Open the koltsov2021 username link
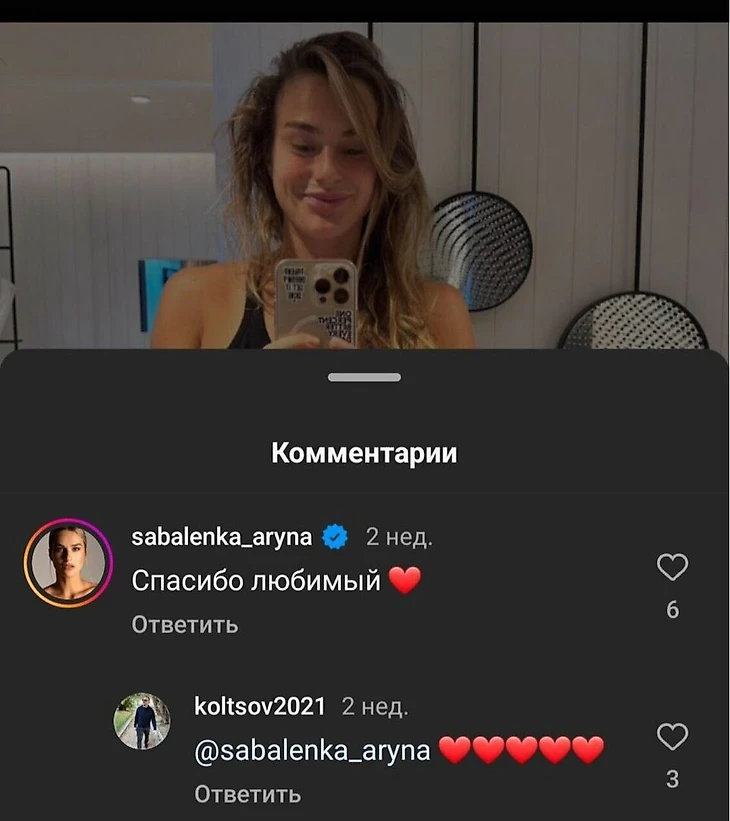 [260, 706]
